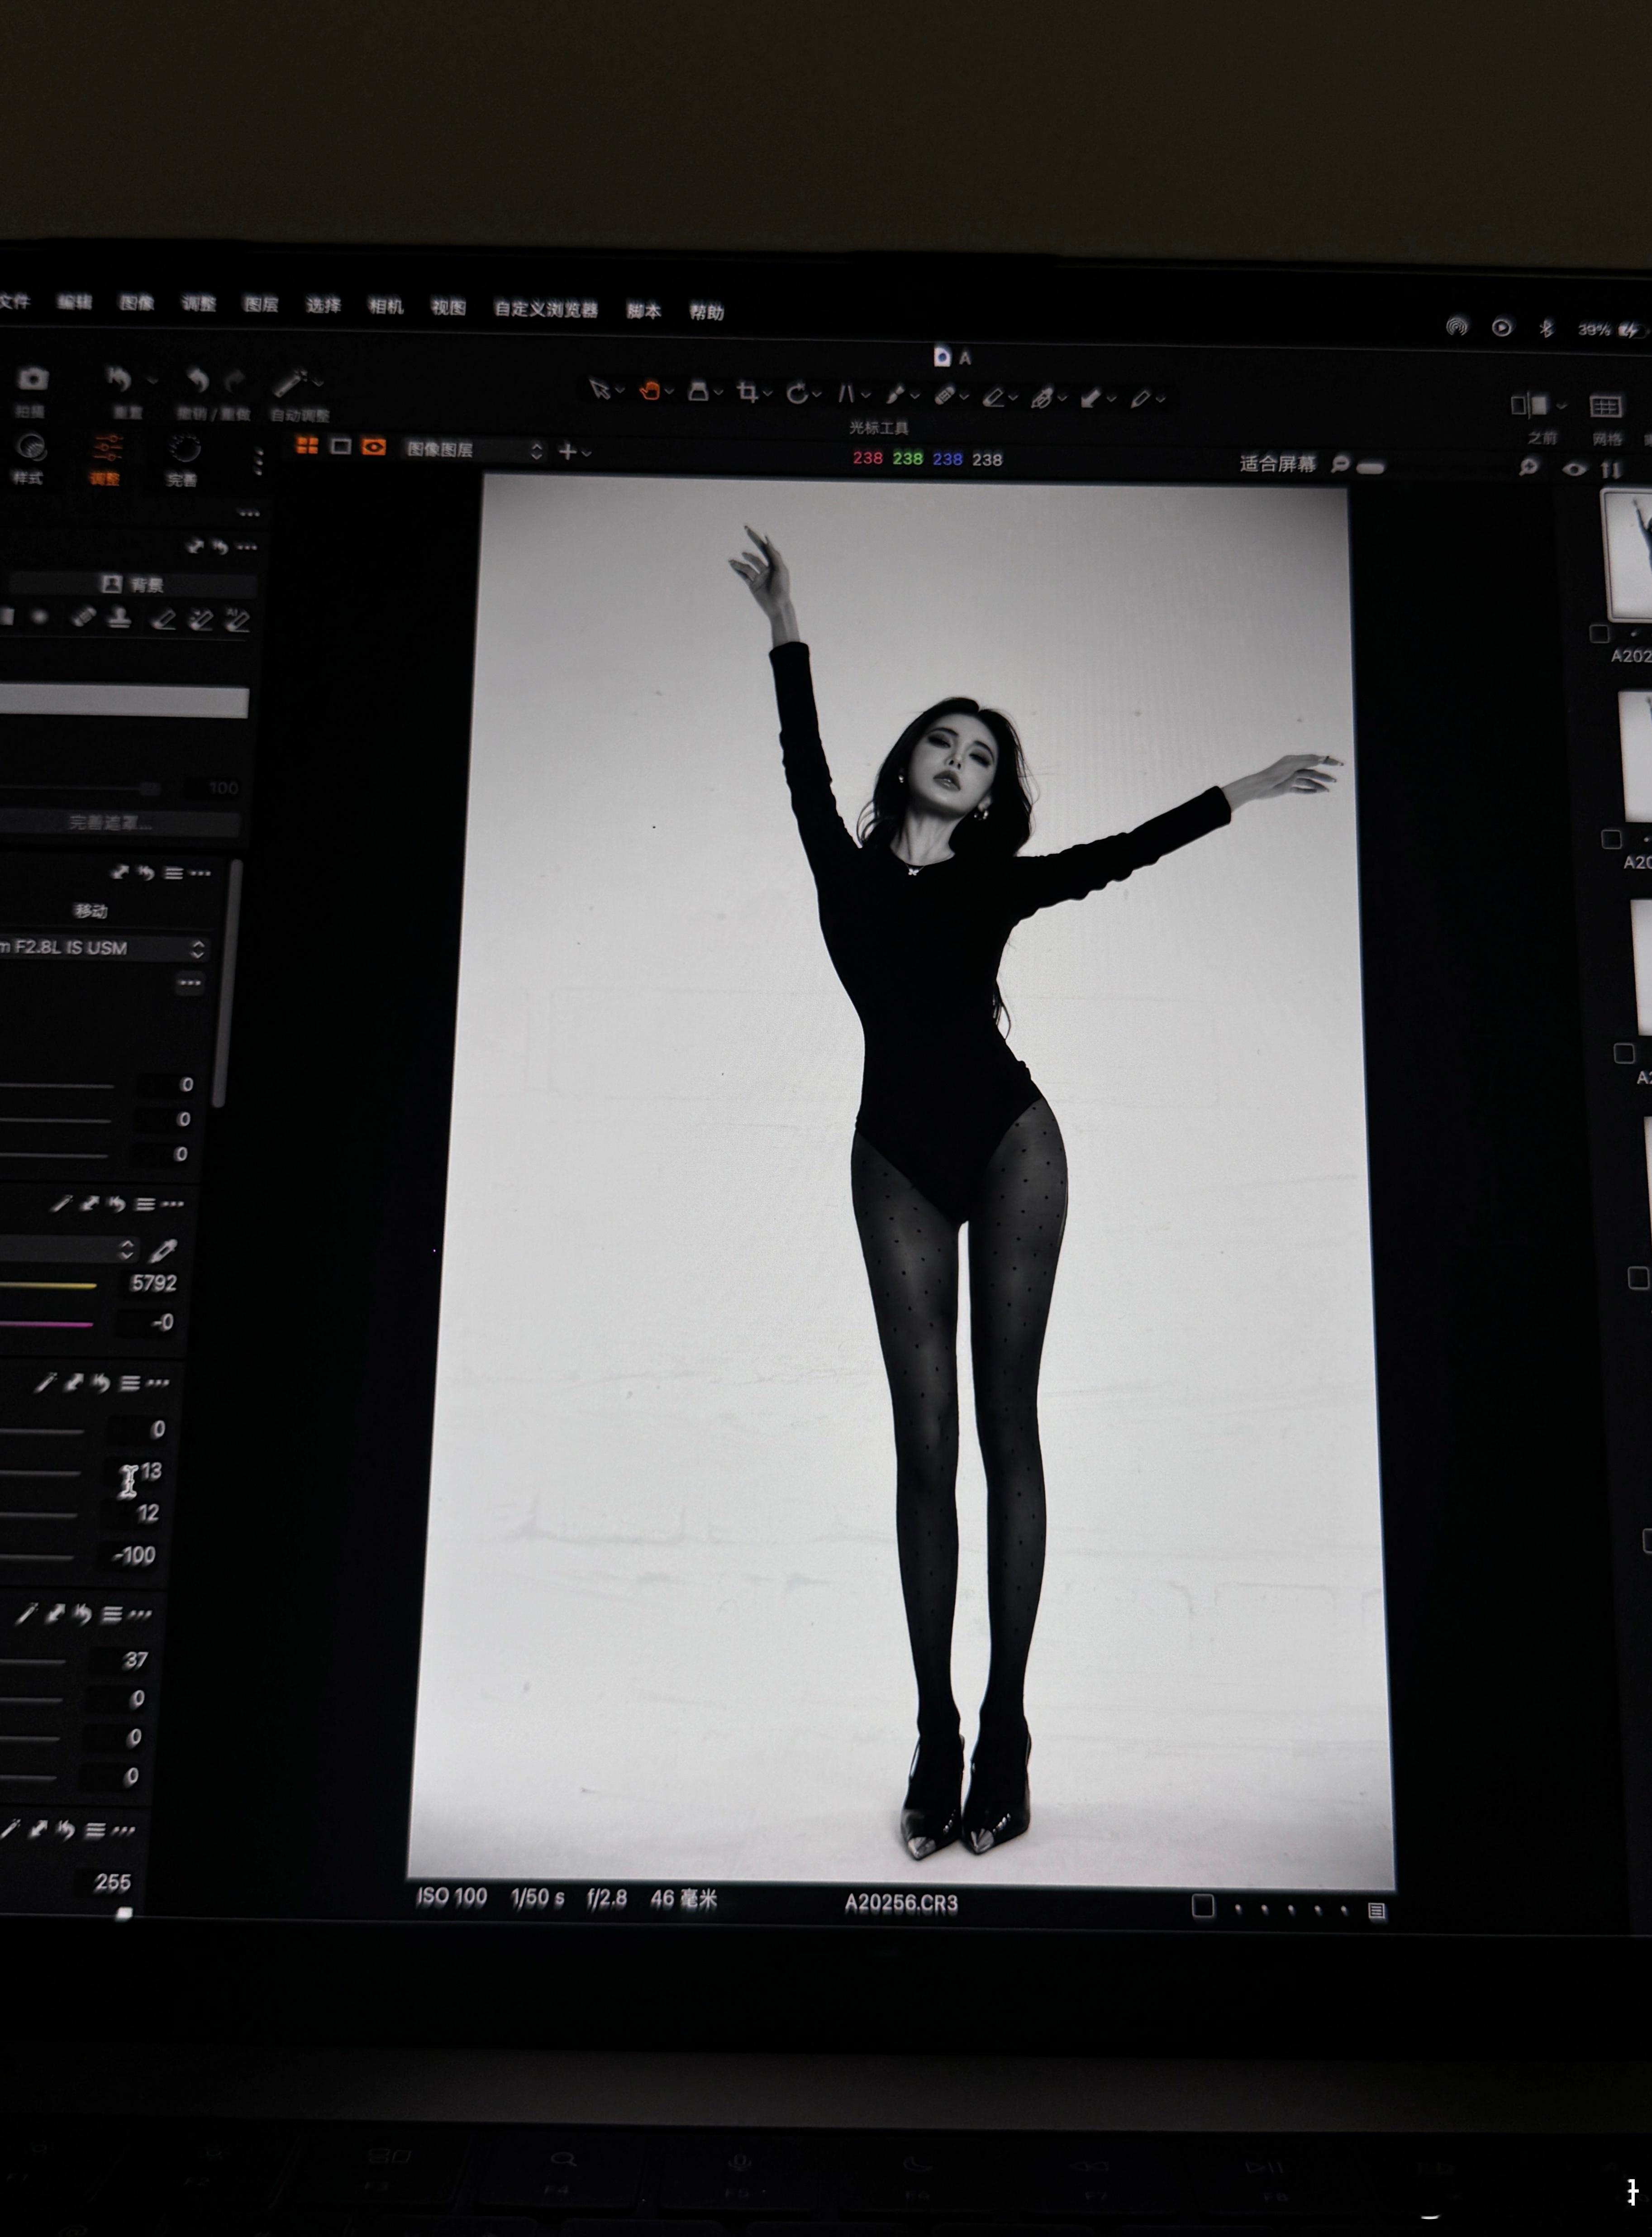Viewport: 1652px width, 2237px height.
Task: Click the white balance eyedropper picker icon
Action: click(163, 1250)
